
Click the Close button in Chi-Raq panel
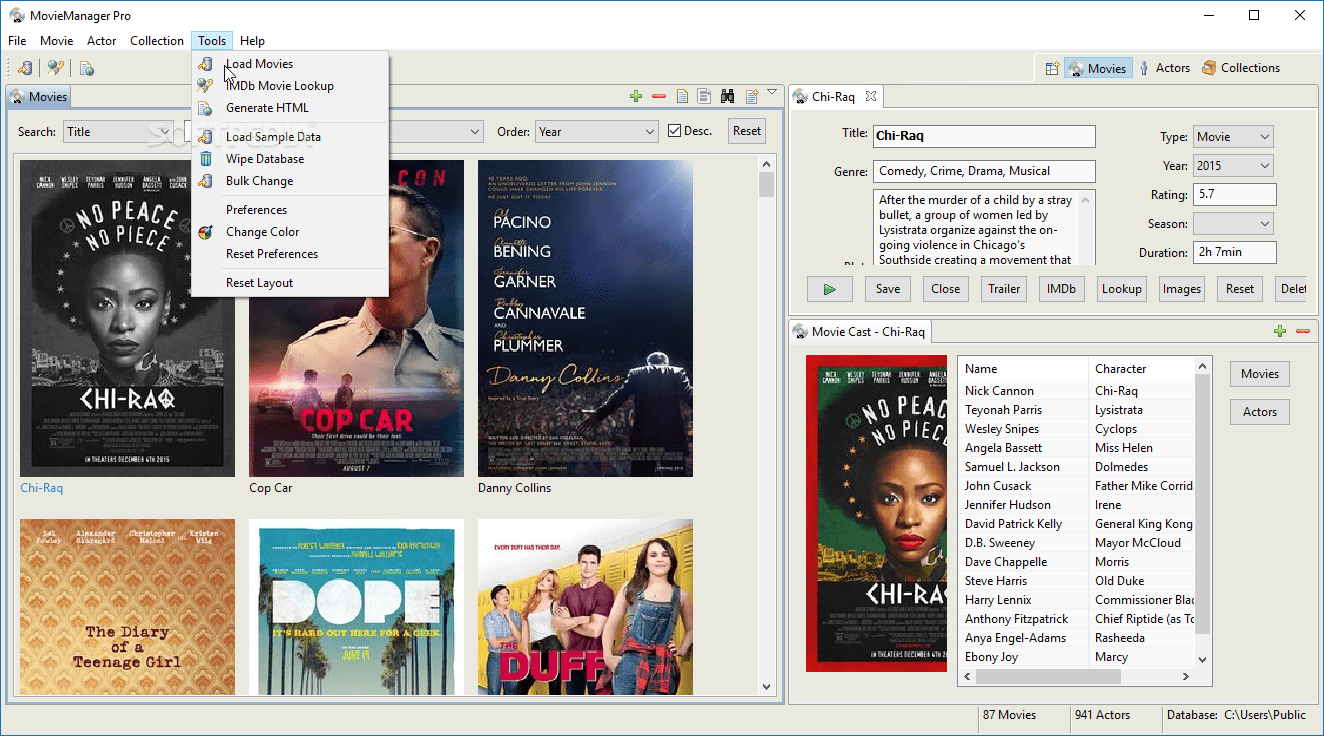pos(946,289)
